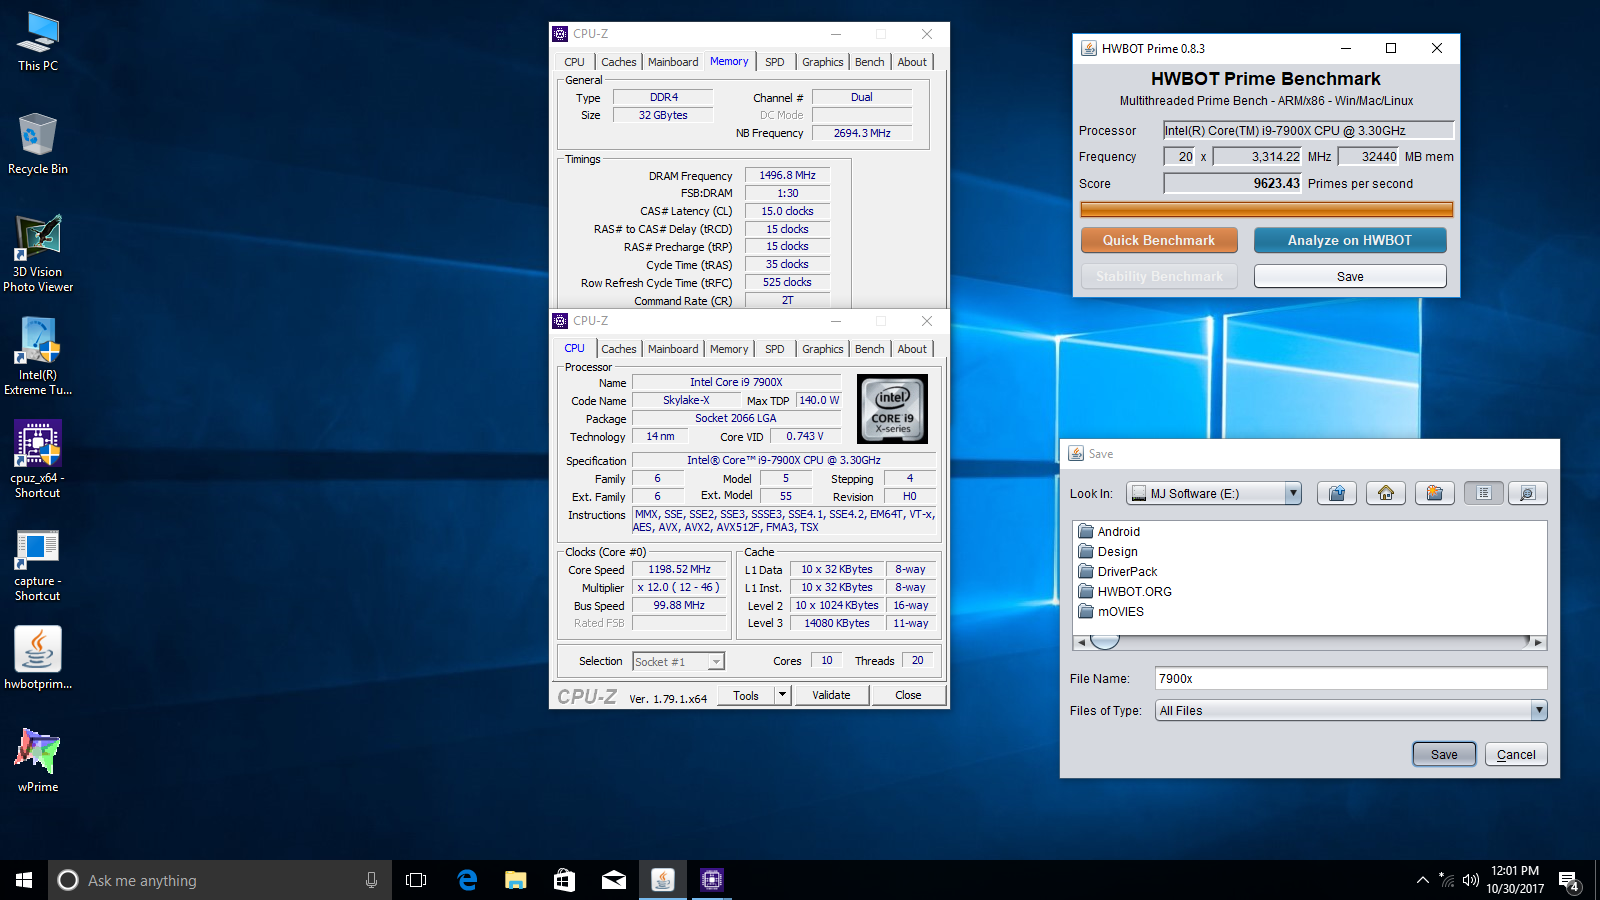Open Mail app from taskbar
The height and width of the screenshot is (900, 1600).
pos(614,880)
